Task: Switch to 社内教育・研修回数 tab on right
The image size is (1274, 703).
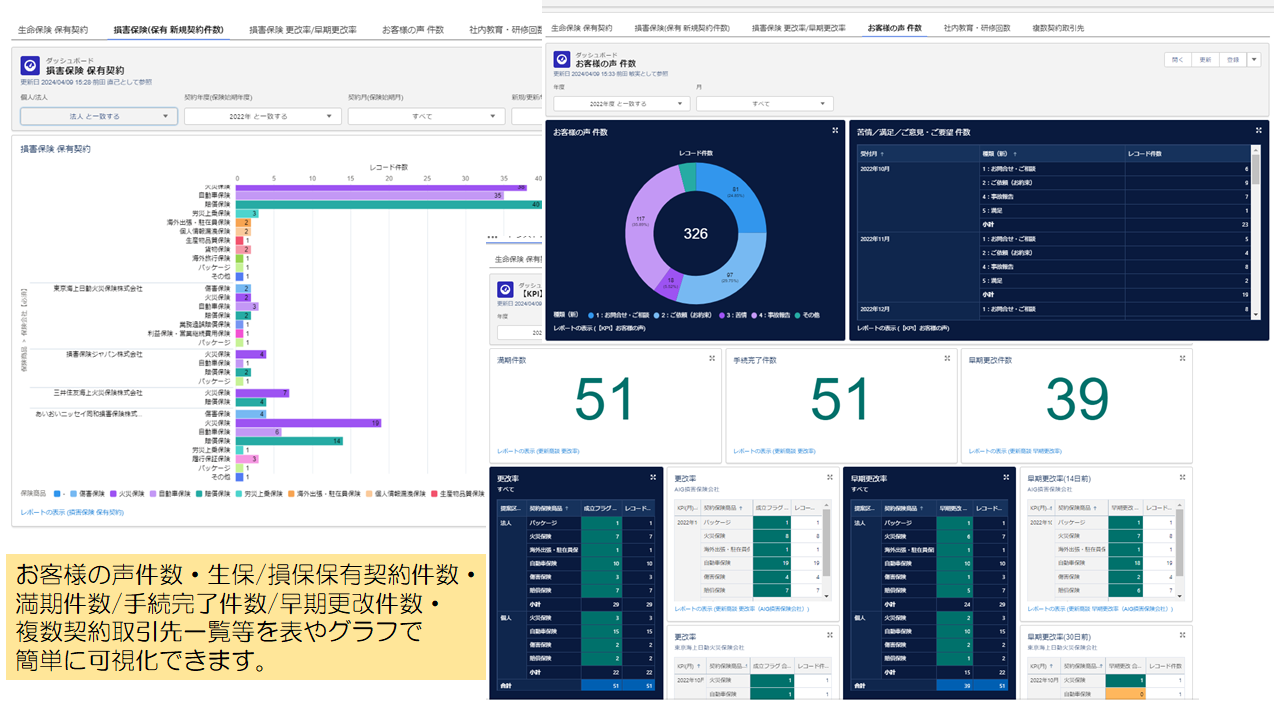Action: 977,29
